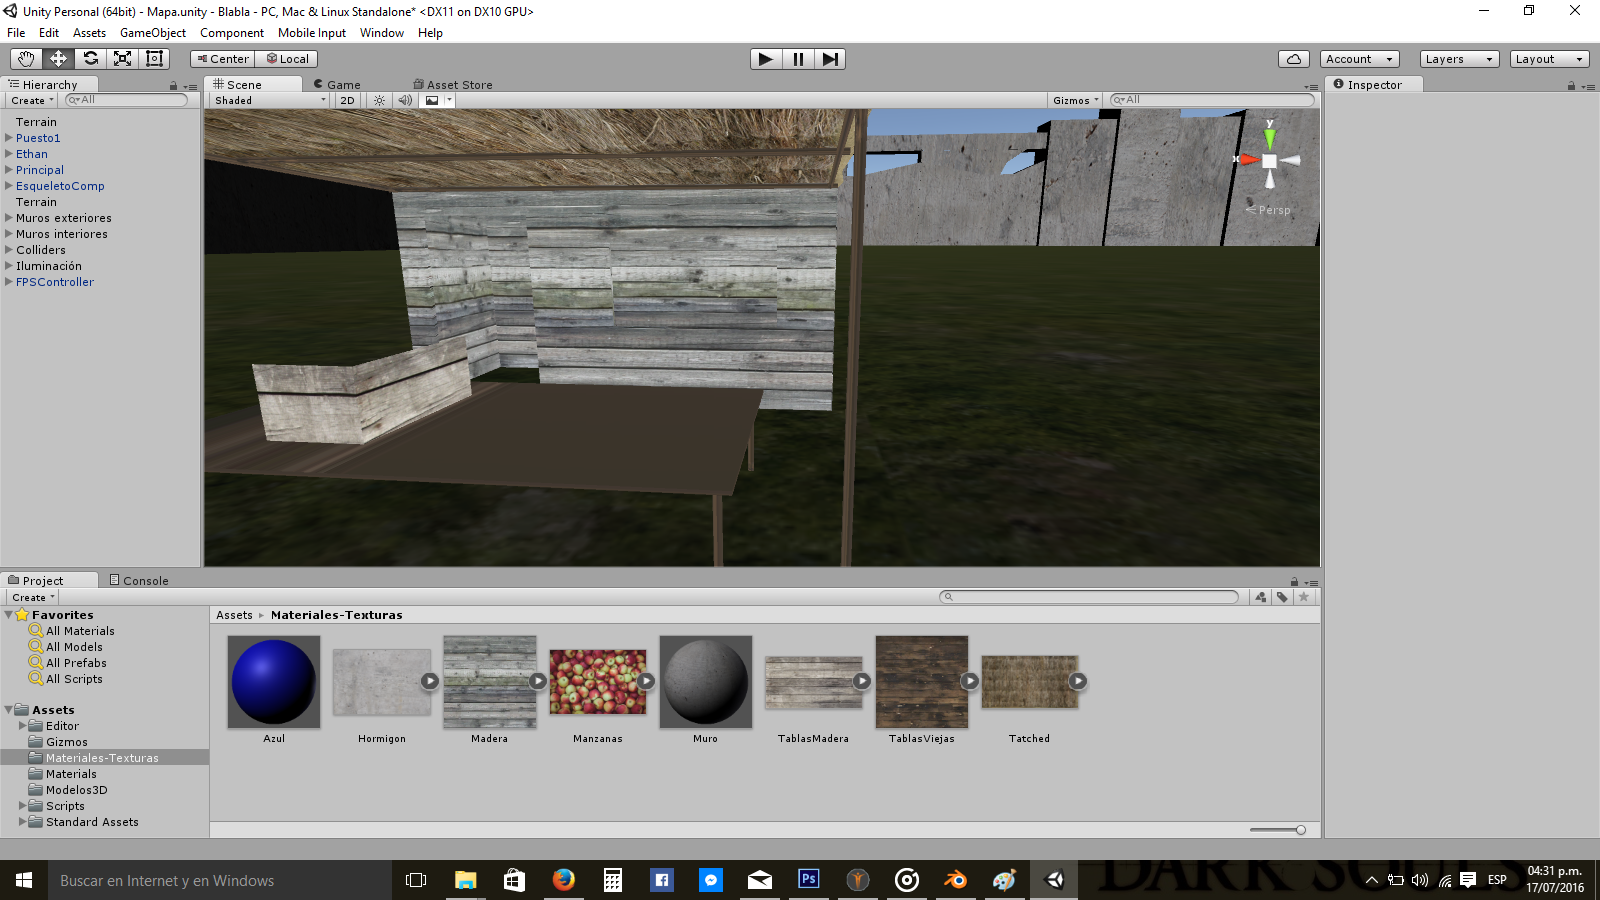Screen dimensions: 1600x900
Task: Toggle scene audio speaker icon
Action: (405, 100)
